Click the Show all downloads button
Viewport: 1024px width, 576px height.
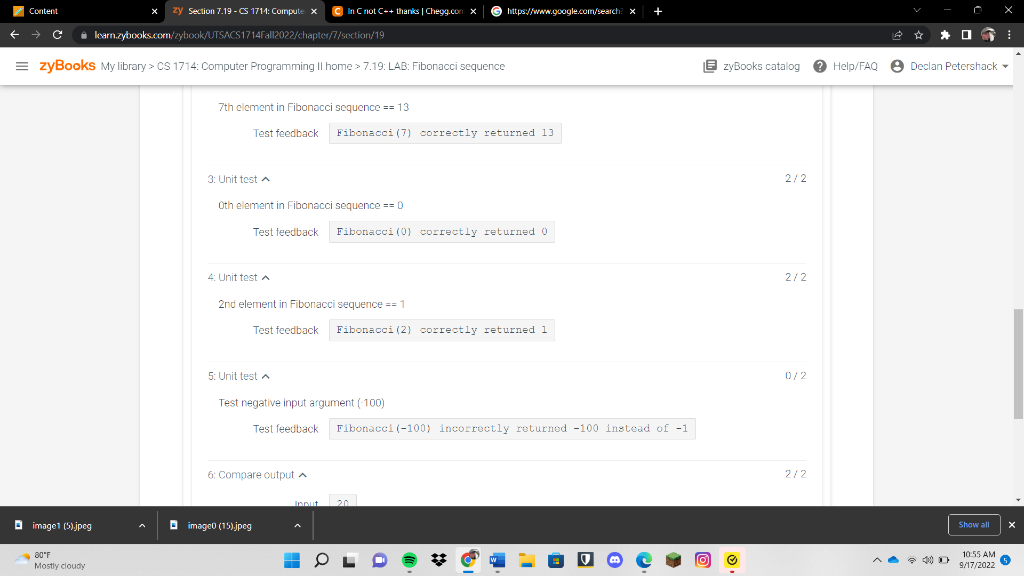pos(973,524)
